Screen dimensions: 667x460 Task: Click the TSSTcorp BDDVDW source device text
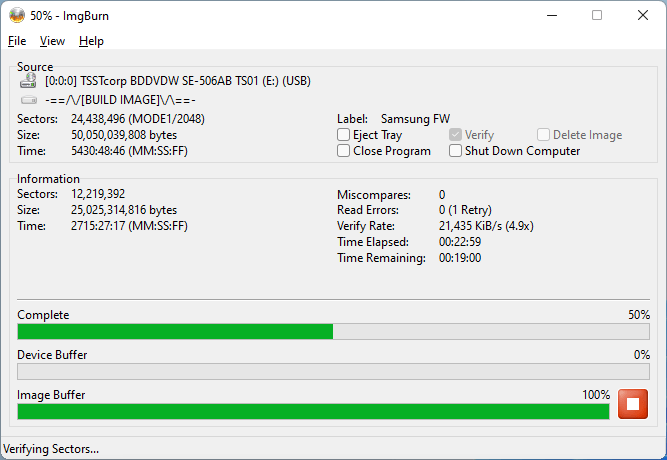178,81
